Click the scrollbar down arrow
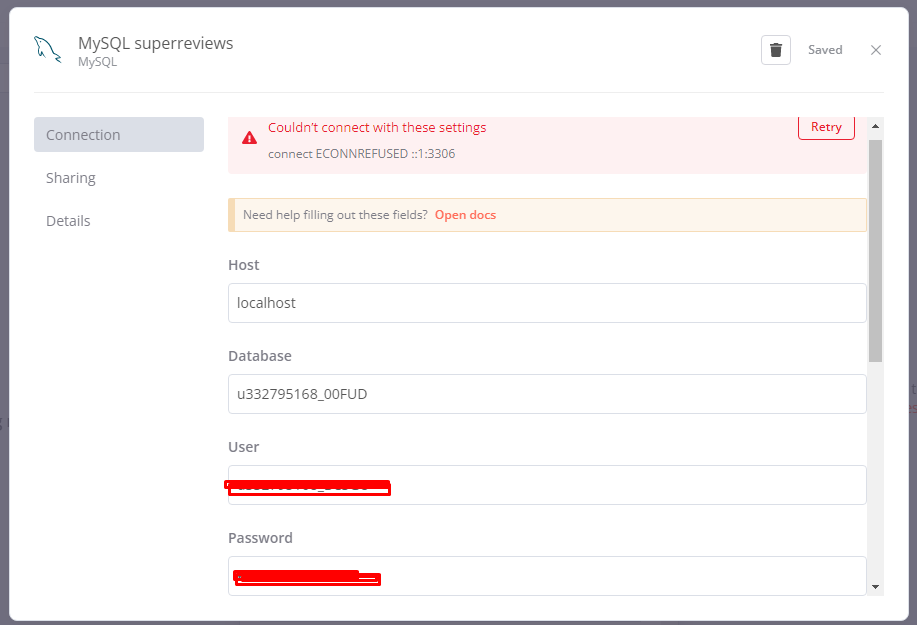Image resolution: width=917 pixels, height=625 pixels. click(x=875, y=587)
